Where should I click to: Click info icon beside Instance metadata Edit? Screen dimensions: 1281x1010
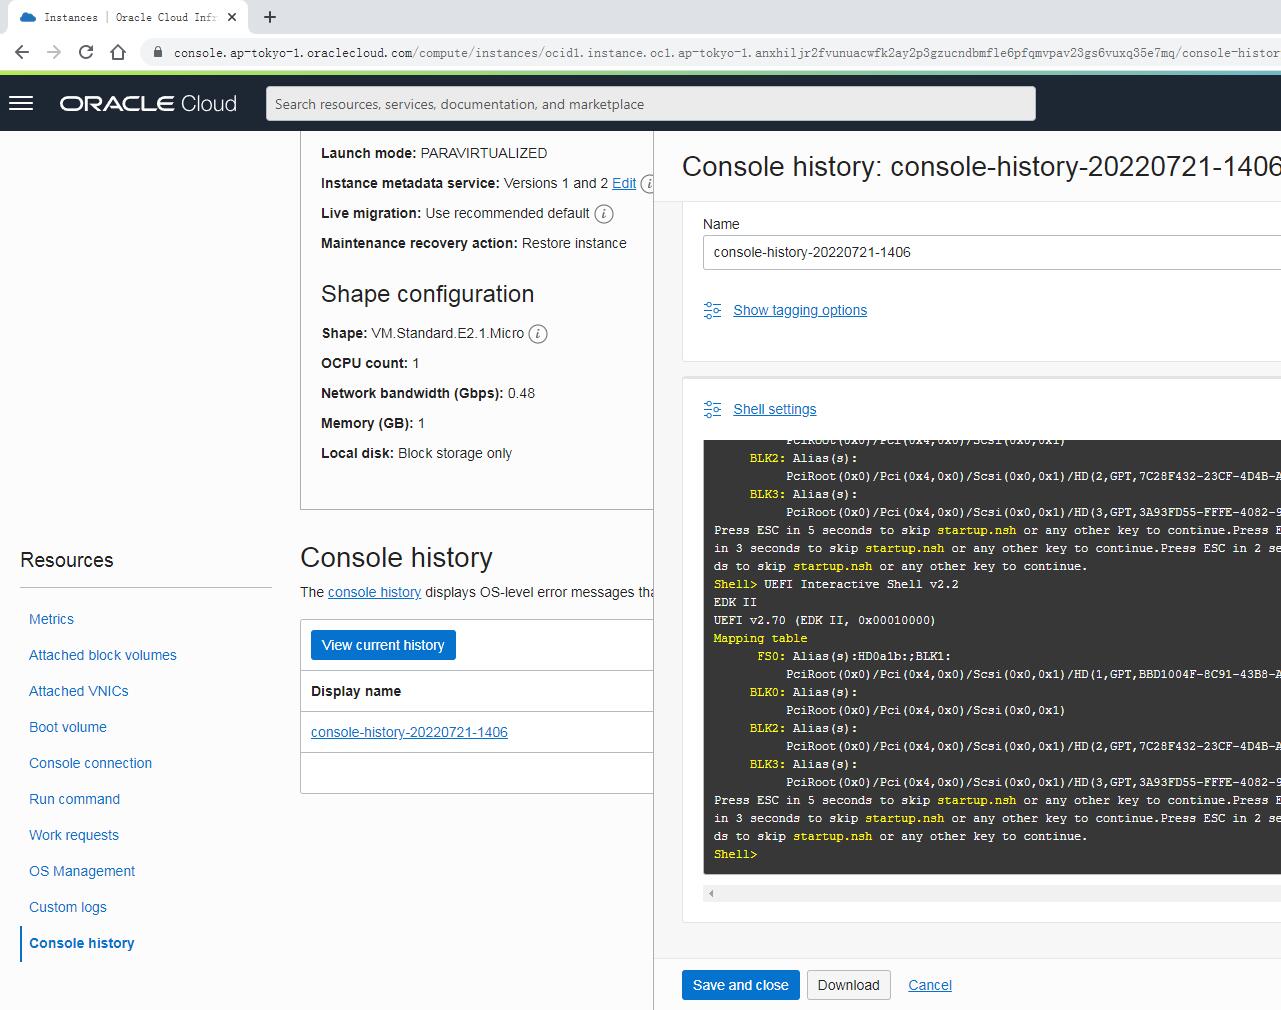tap(648, 184)
